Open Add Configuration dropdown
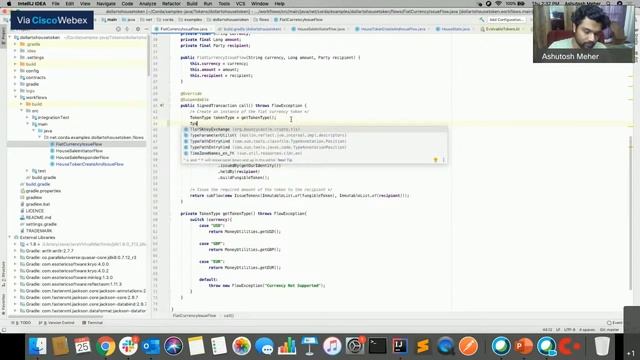The width and height of the screenshot is (640, 360). [x=506, y=20]
